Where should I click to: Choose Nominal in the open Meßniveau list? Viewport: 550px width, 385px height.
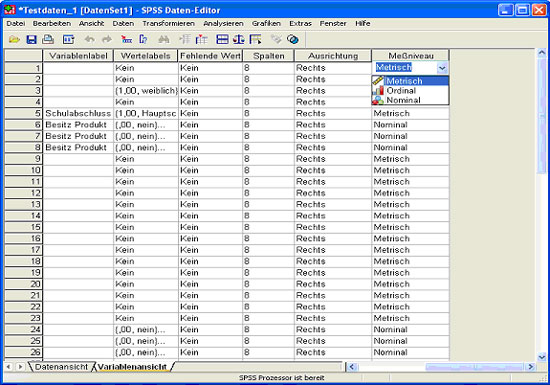410,100
